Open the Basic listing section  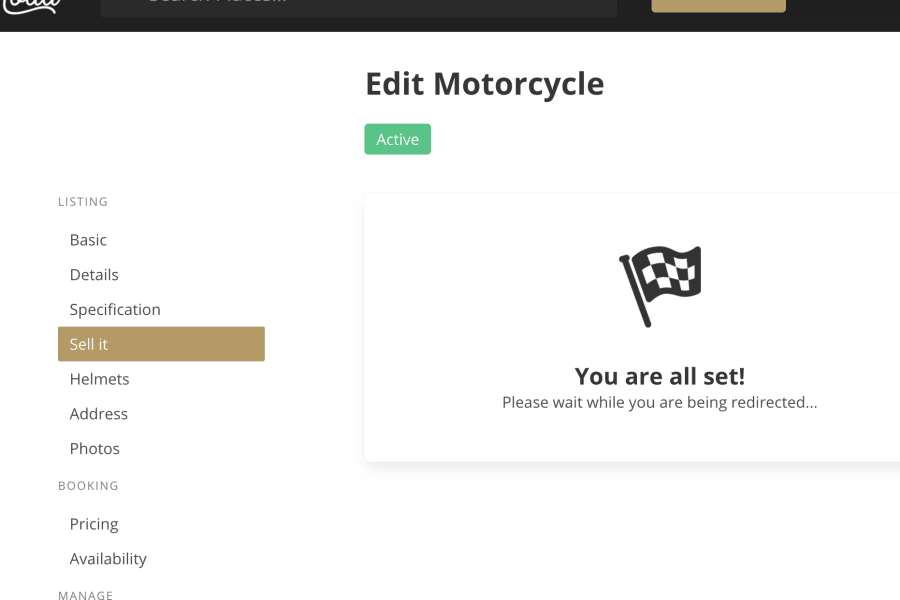88,240
